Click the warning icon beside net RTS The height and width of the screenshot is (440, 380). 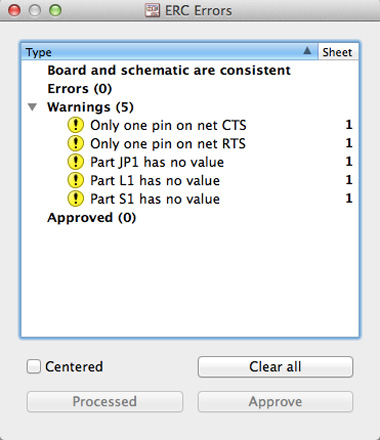(76, 144)
